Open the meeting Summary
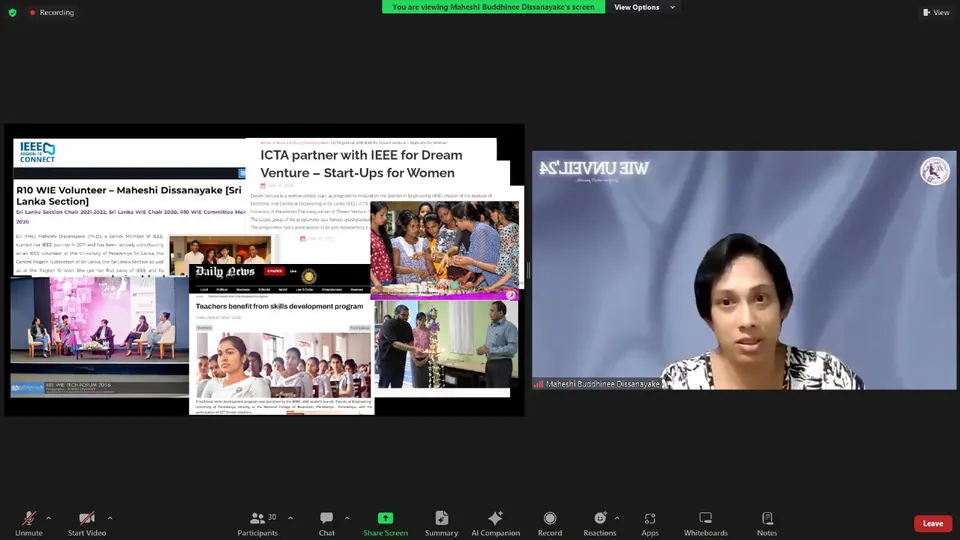 tap(441, 524)
